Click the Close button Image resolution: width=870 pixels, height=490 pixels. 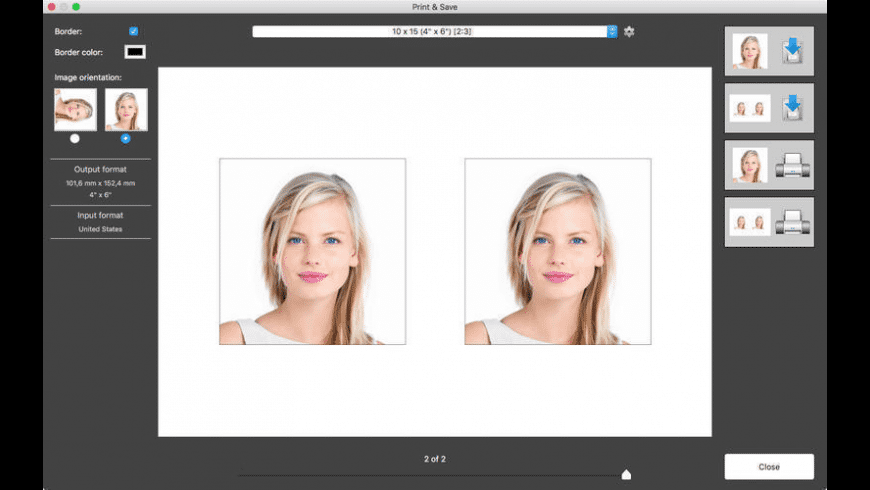point(769,467)
